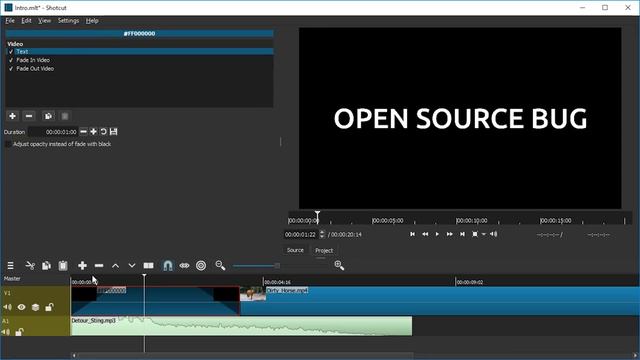Viewport: 640px width, 360px height.
Task: Ripple delete with timeline minus icon
Action: click(99, 266)
